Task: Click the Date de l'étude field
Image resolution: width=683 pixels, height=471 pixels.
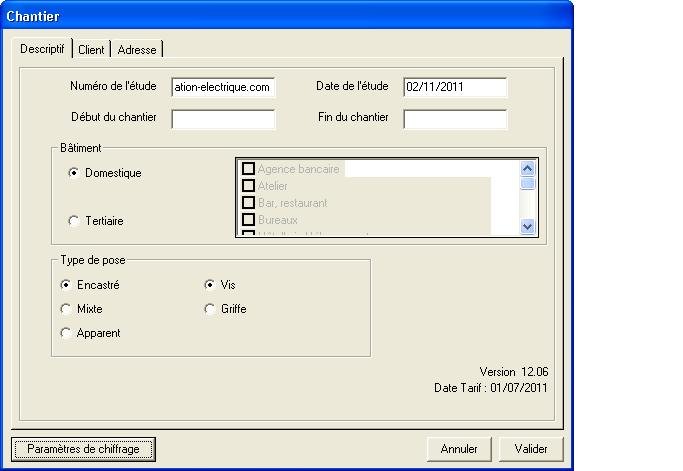Action: 455,87
